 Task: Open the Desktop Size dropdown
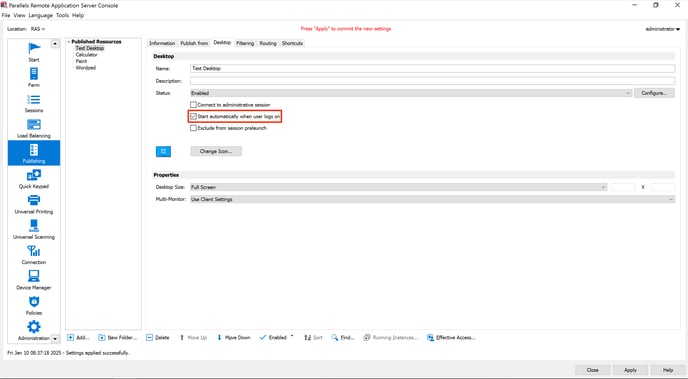coord(398,187)
